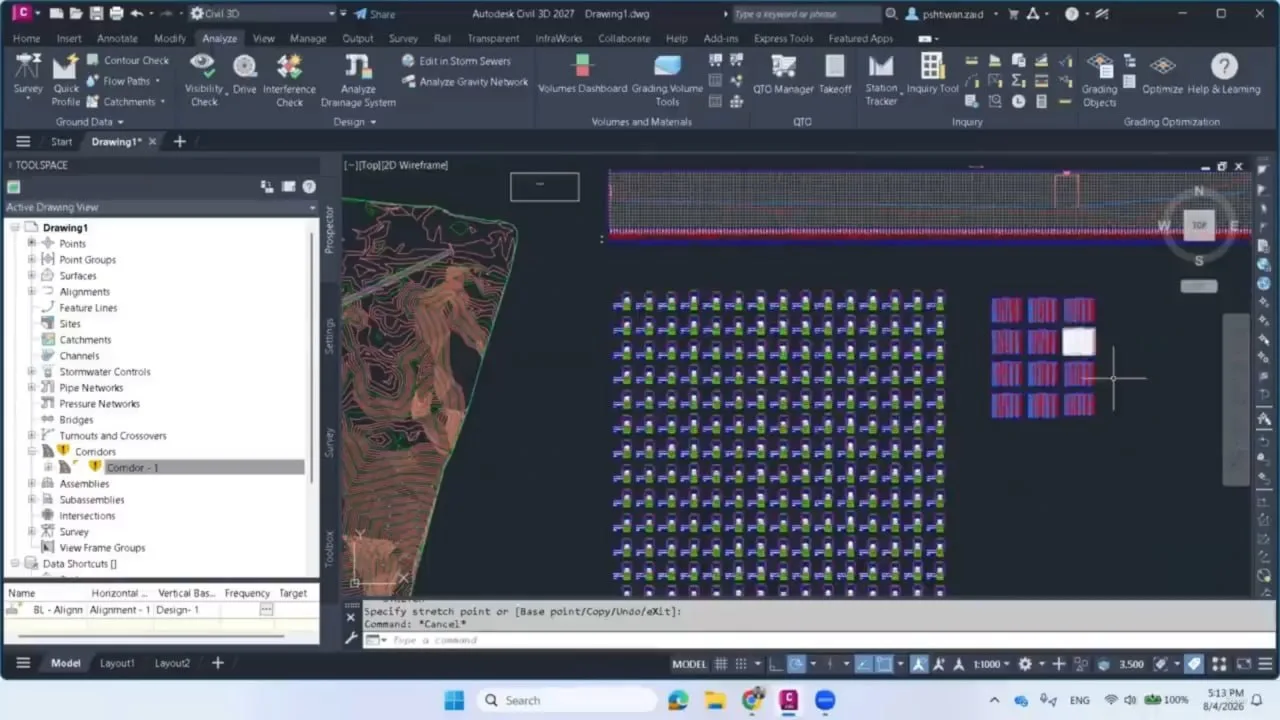
Task: Toggle the MODEL space button in status bar
Action: (x=689, y=664)
